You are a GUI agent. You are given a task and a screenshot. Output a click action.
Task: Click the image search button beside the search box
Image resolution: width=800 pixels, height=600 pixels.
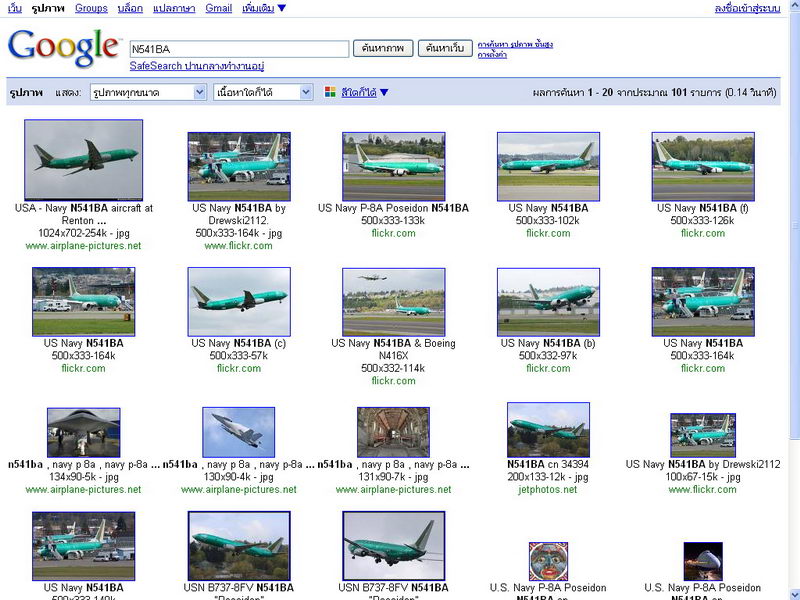tap(383, 48)
